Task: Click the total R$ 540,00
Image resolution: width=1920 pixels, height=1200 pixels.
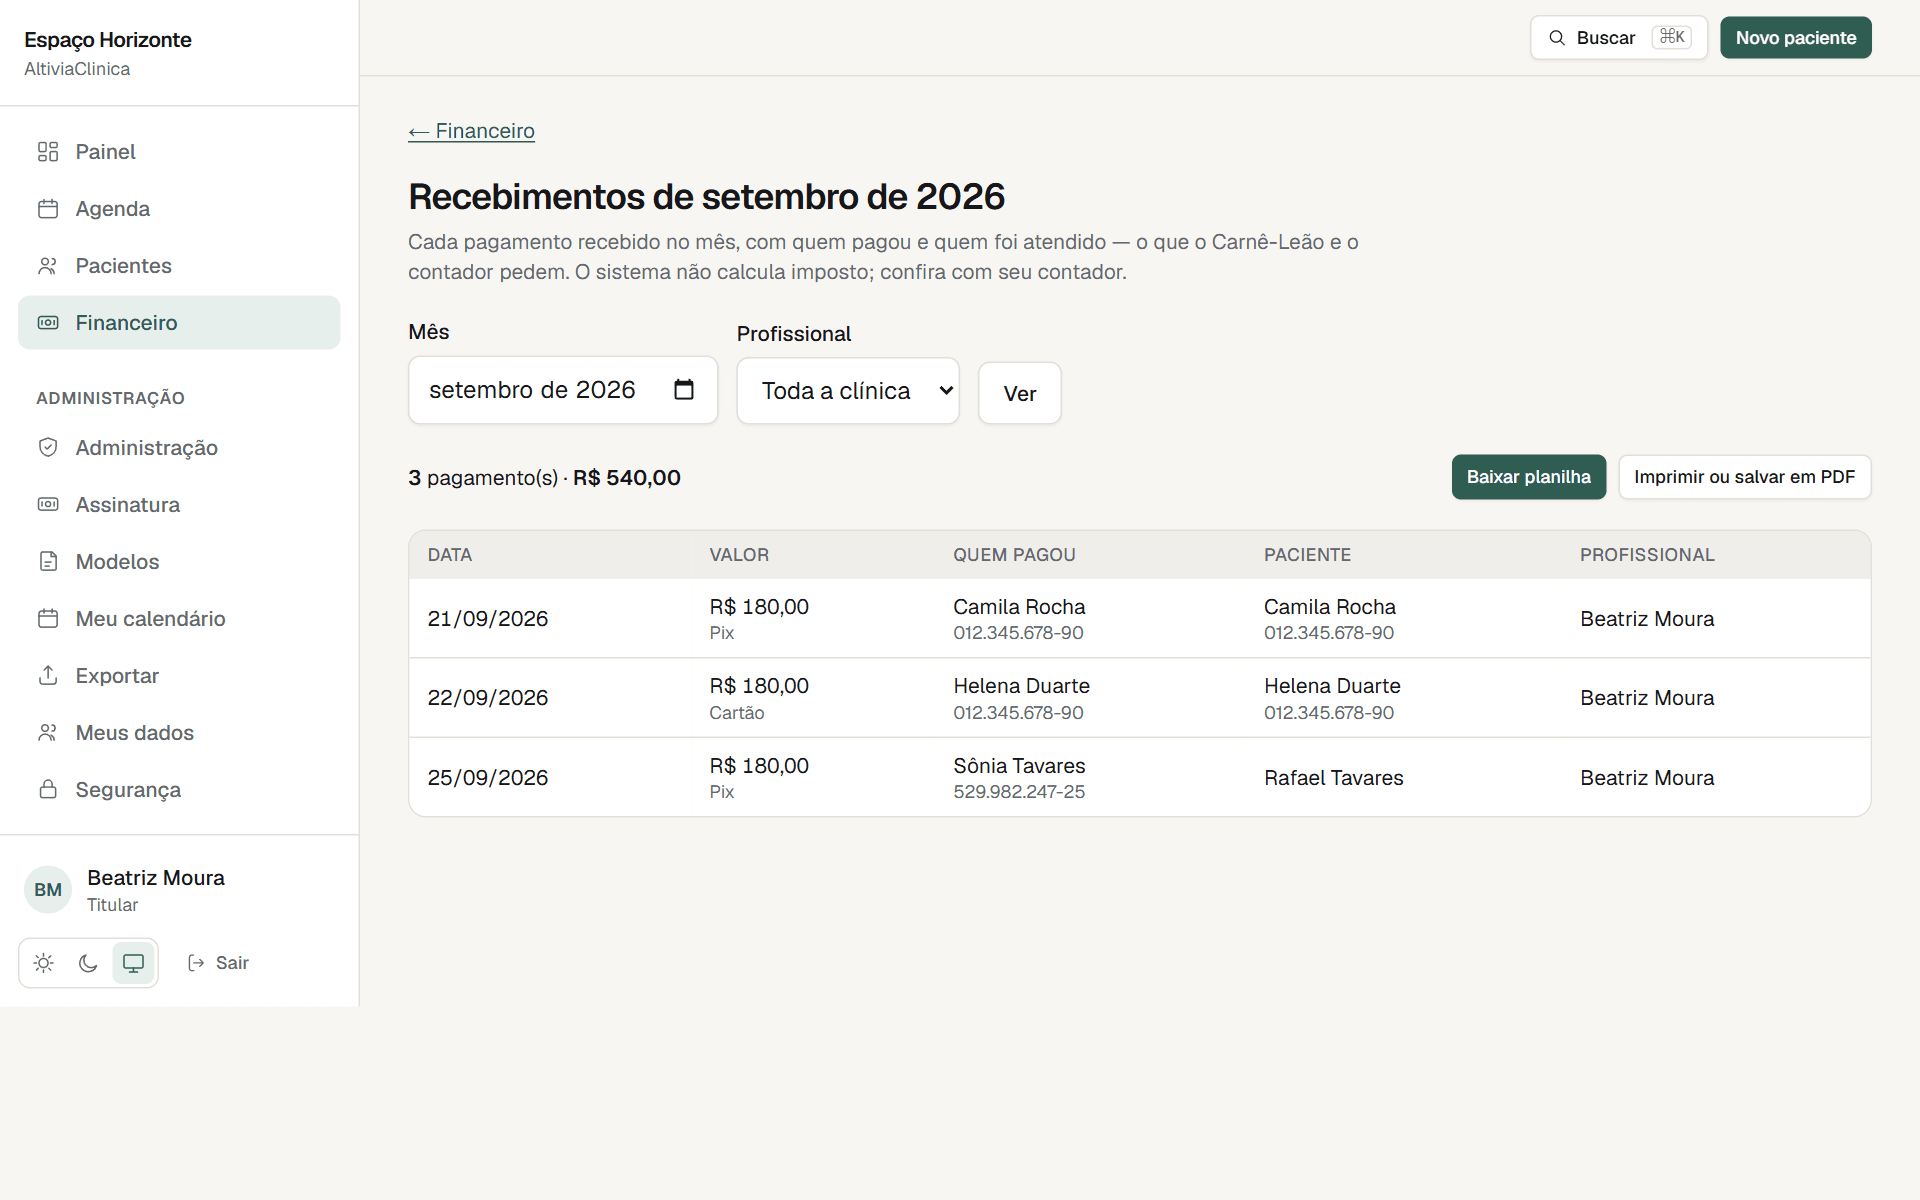Action: 627,478
